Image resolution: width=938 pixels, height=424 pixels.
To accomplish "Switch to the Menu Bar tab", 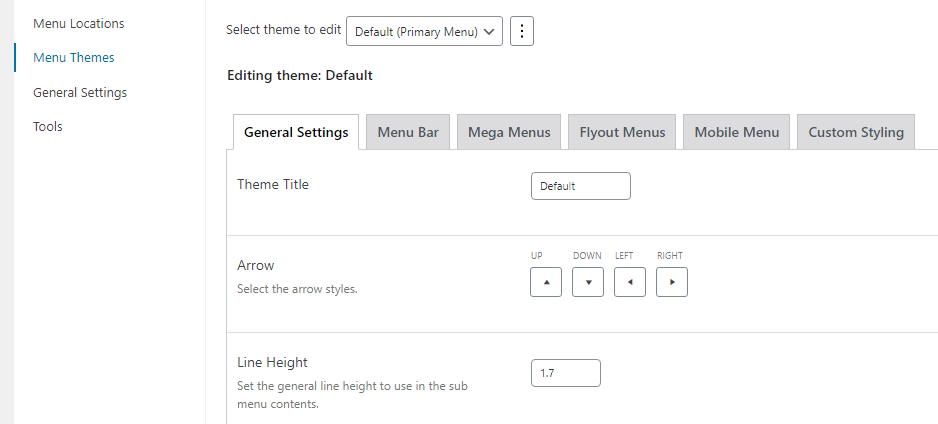I will 408,132.
